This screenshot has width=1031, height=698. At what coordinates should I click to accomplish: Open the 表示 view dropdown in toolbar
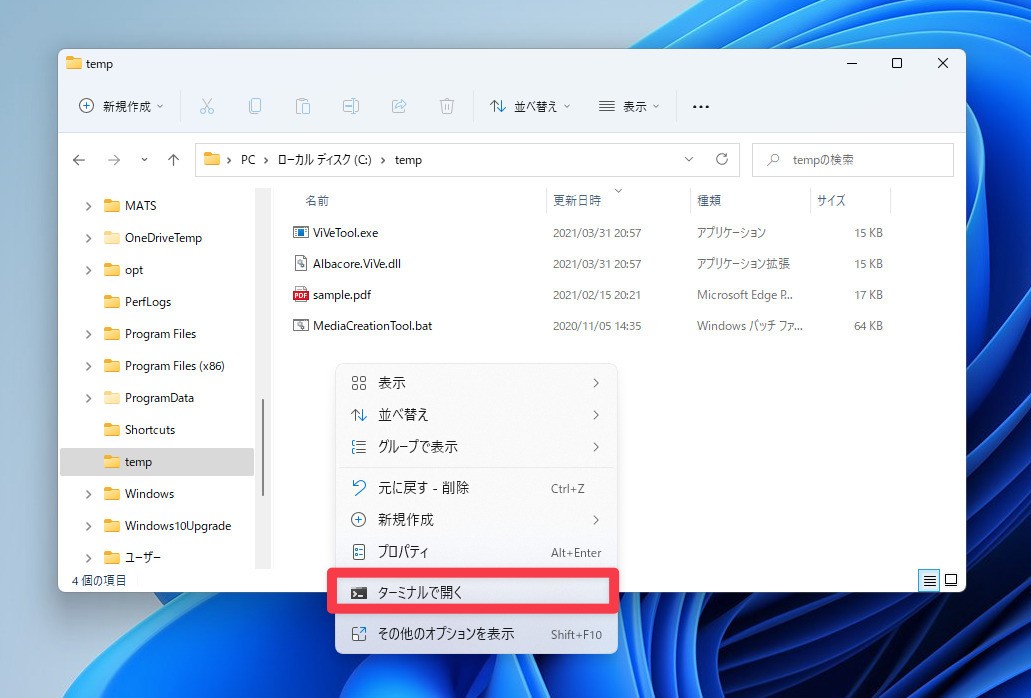[x=628, y=106]
